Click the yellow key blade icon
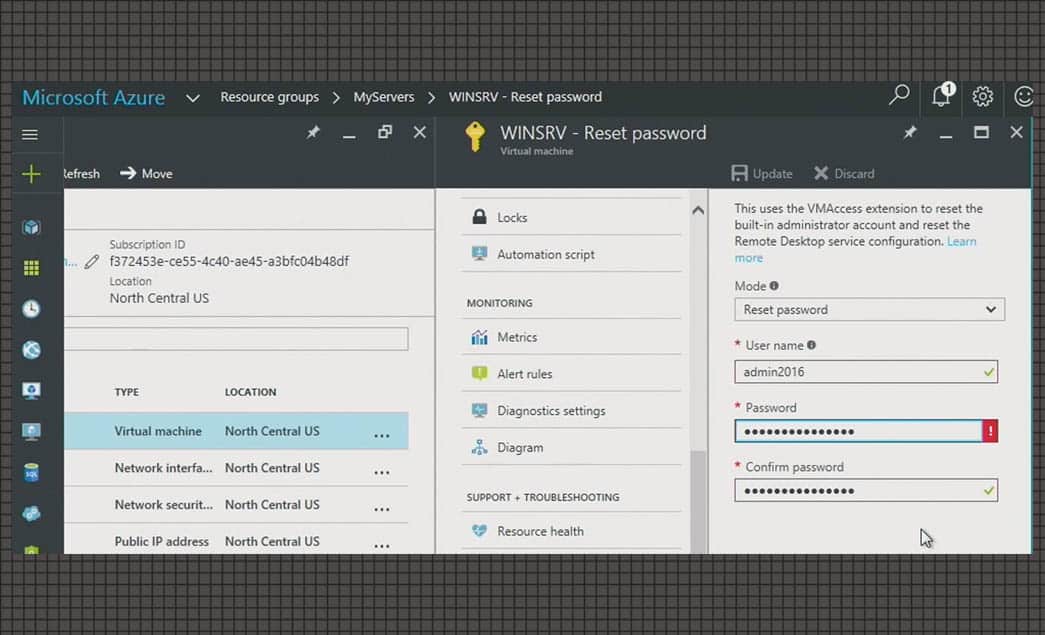The image size is (1045, 635). pyautogui.click(x=475, y=137)
